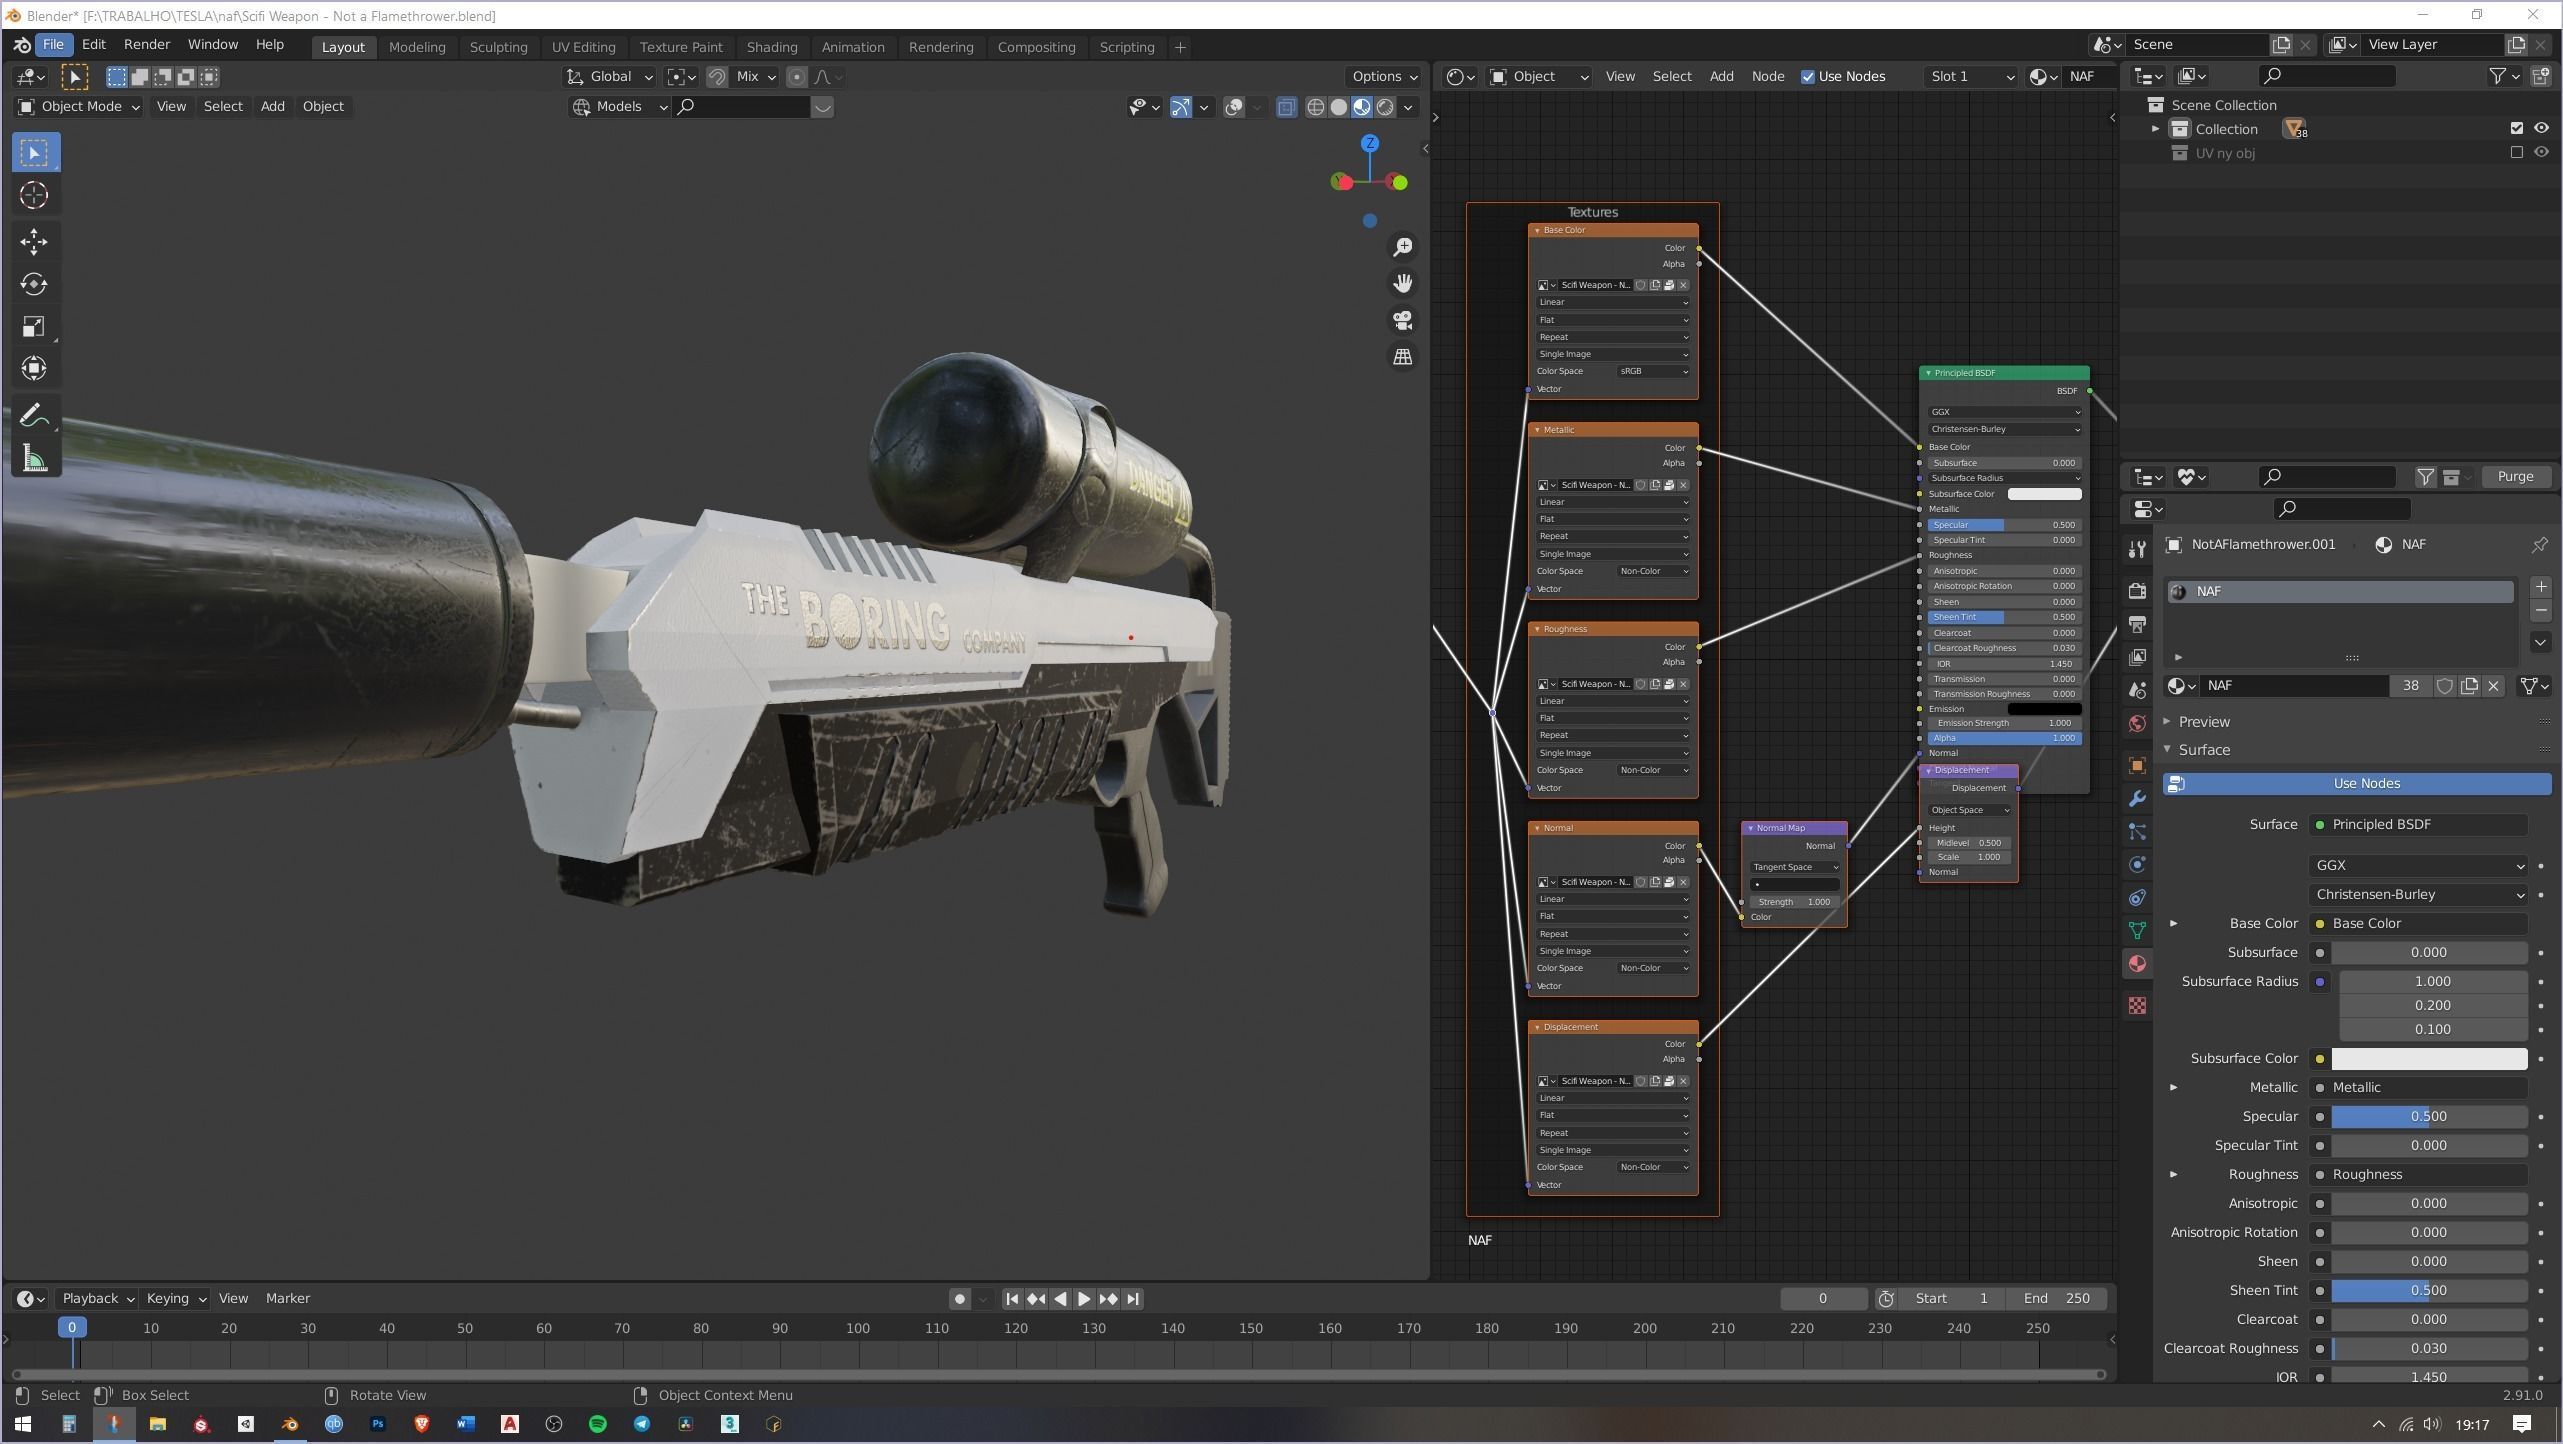Viewport: 2563px width, 1444px height.
Task: Open the Object Mode dropdown
Action: point(79,106)
